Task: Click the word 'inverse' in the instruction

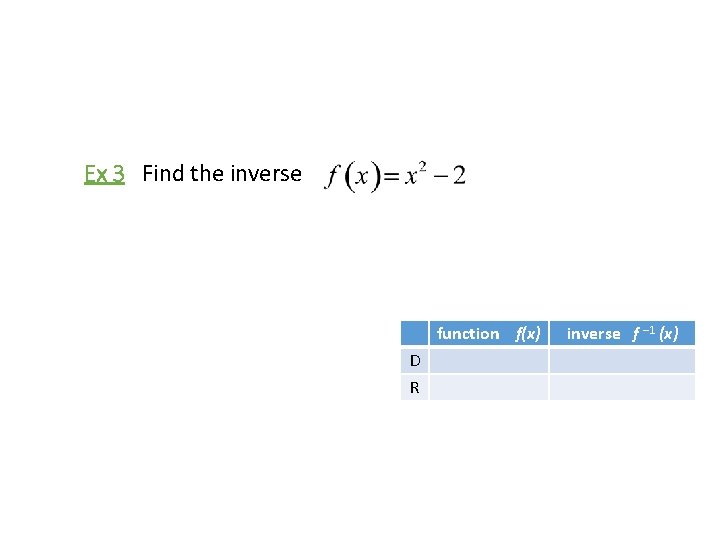Action: [266, 174]
